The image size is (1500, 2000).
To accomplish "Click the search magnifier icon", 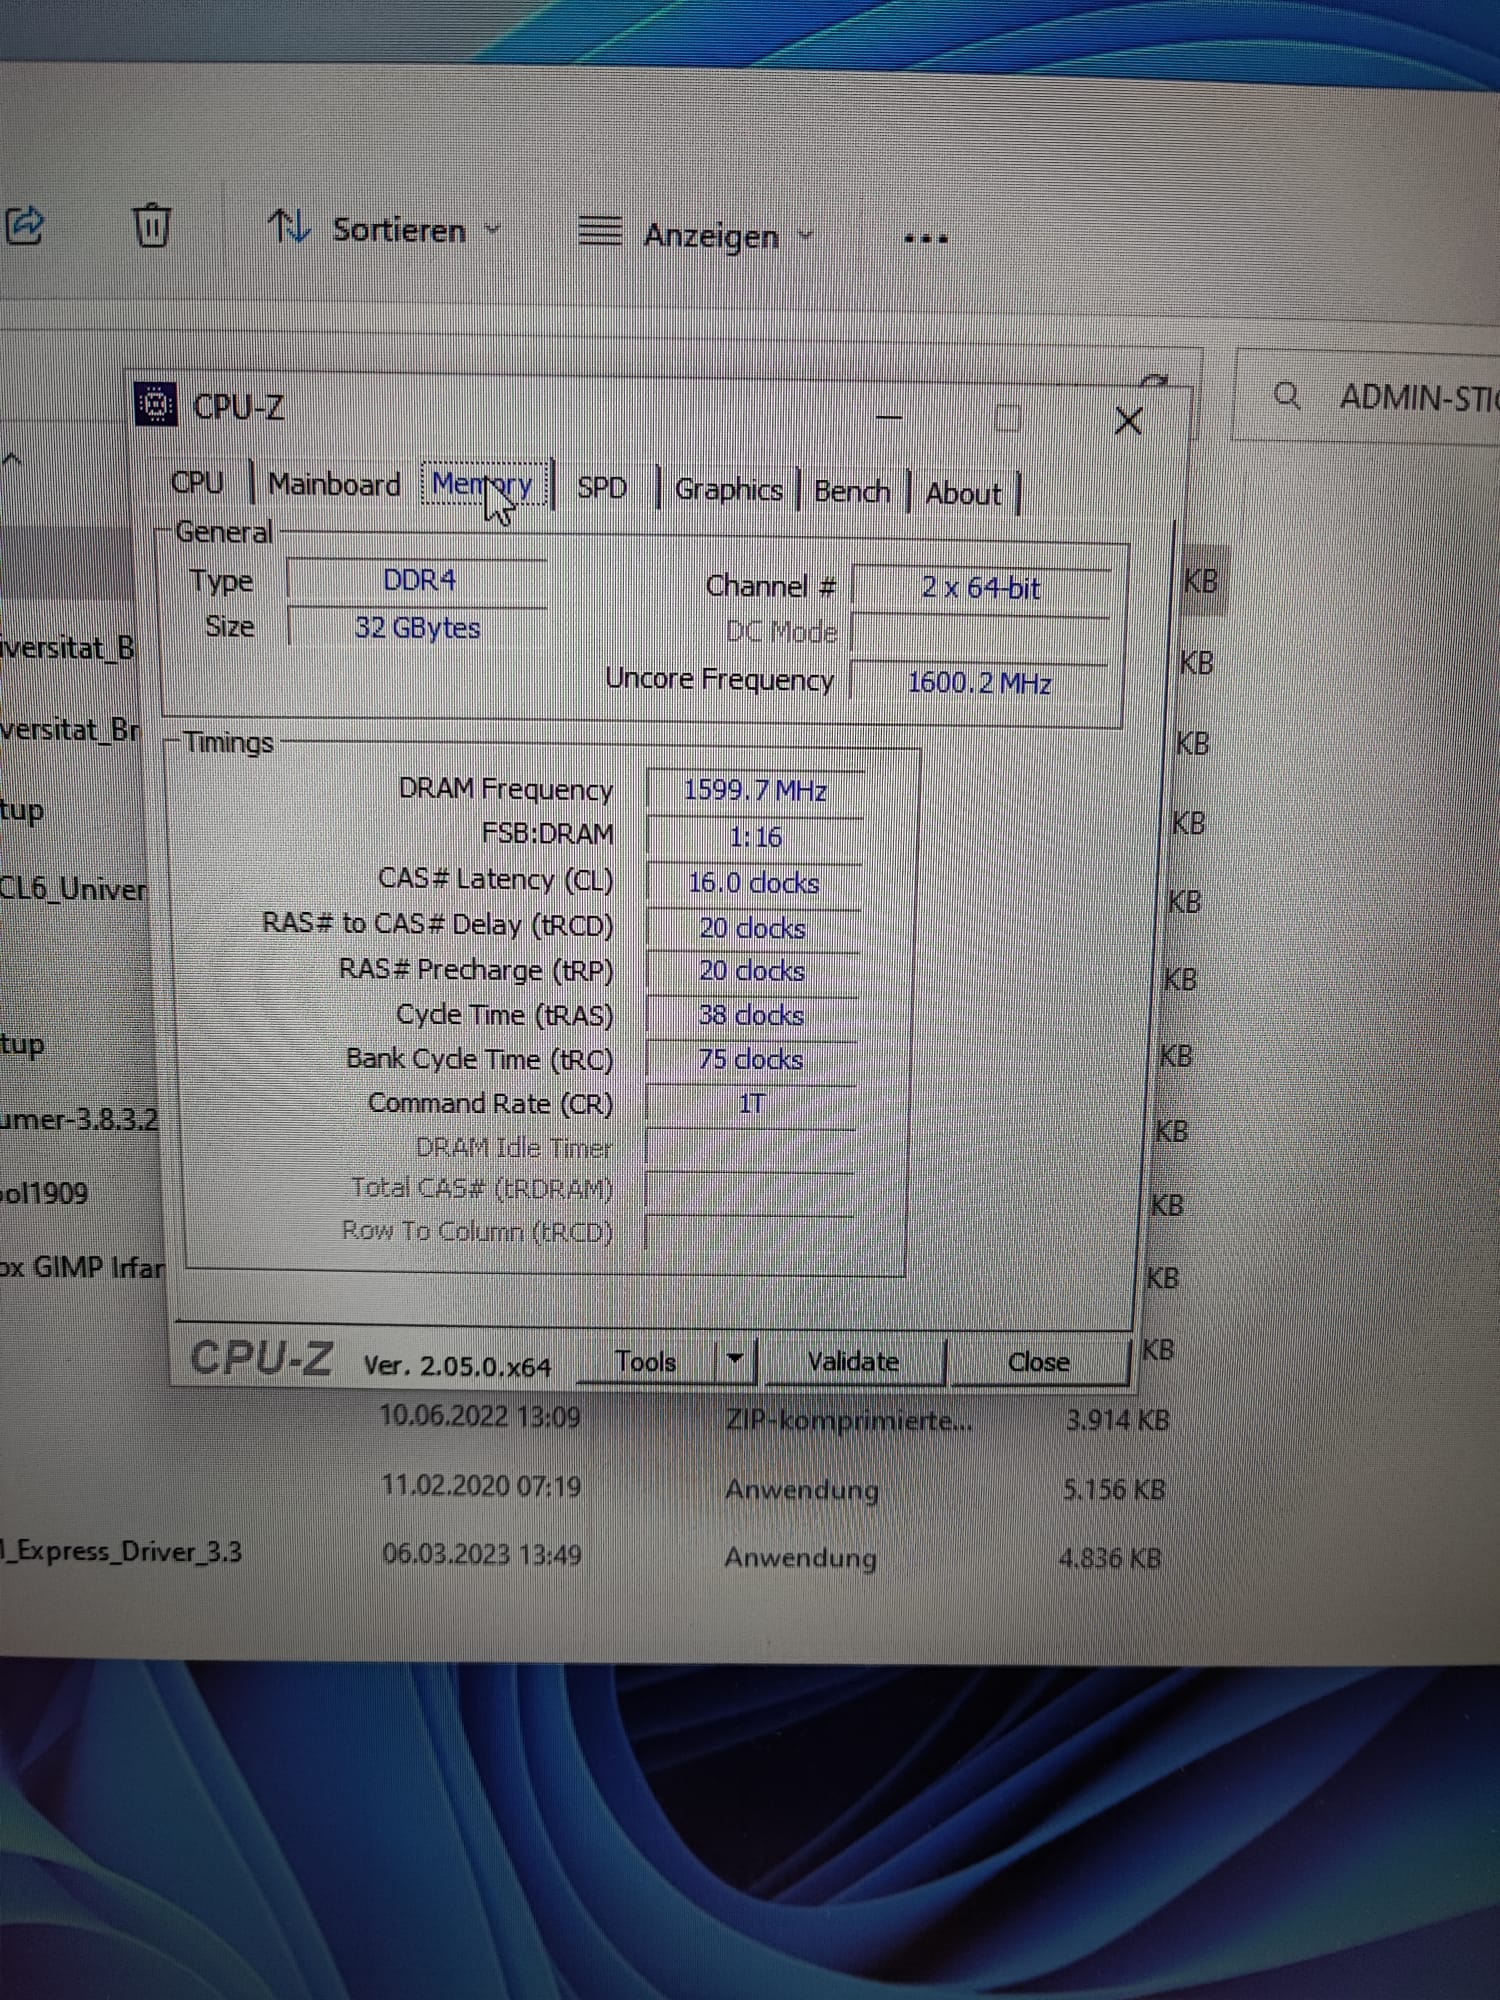I will (x=1287, y=396).
